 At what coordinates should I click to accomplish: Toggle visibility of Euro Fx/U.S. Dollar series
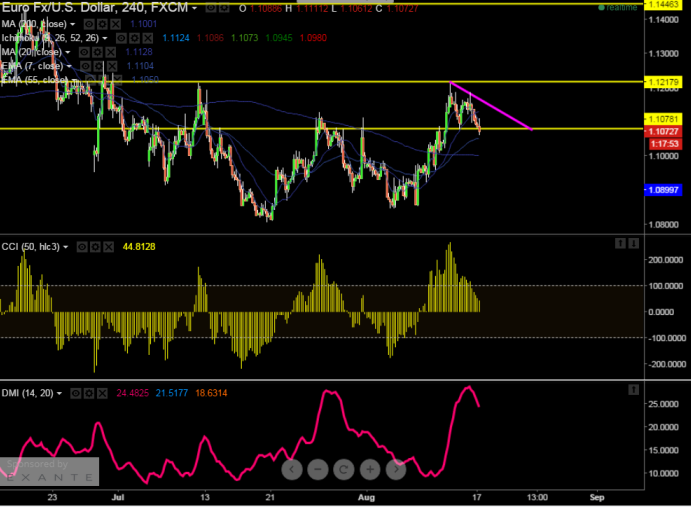click(212, 7)
